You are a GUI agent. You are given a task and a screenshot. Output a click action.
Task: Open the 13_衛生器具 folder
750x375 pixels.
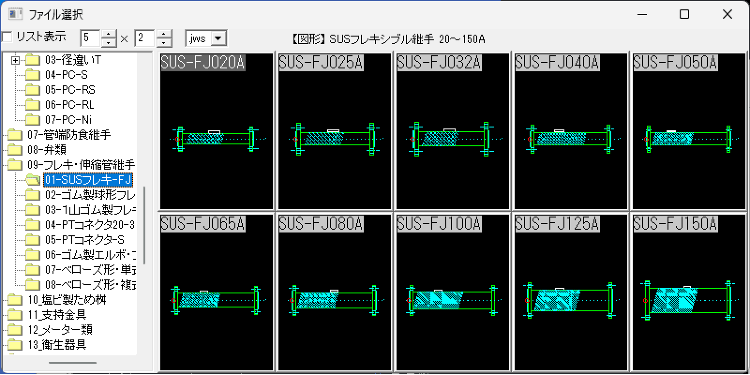pyautogui.click(x=57, y=345)
